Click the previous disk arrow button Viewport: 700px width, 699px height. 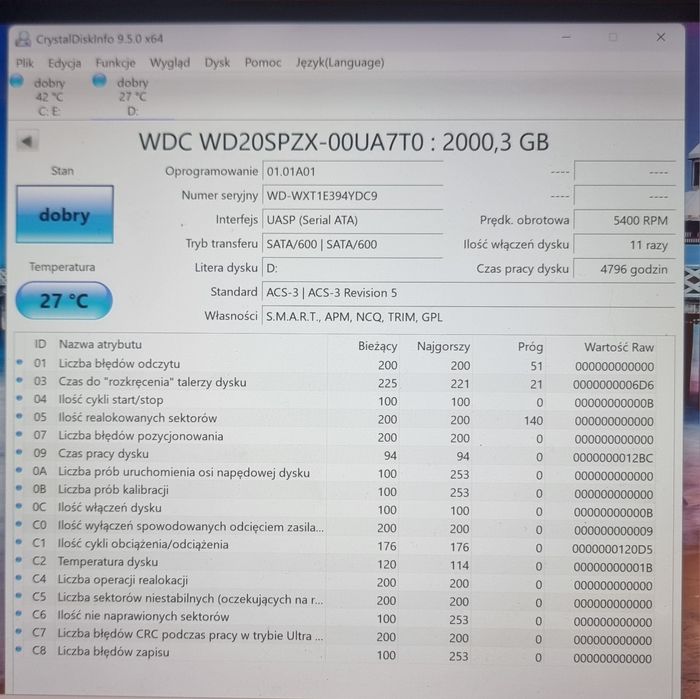[x=27, y=142]
